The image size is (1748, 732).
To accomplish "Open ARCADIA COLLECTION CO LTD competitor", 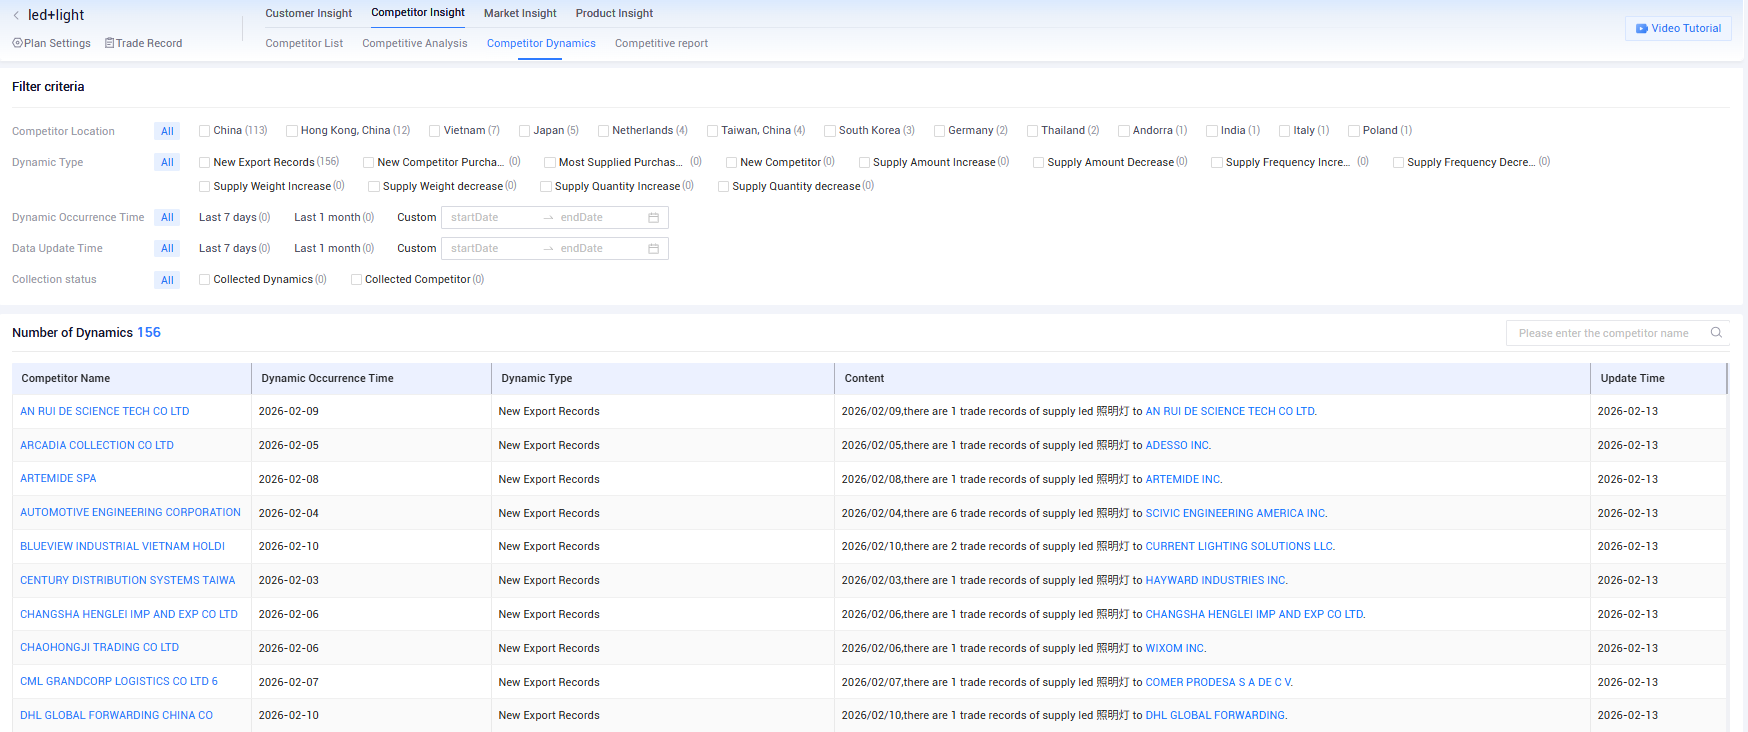I will tap(97, 445).
